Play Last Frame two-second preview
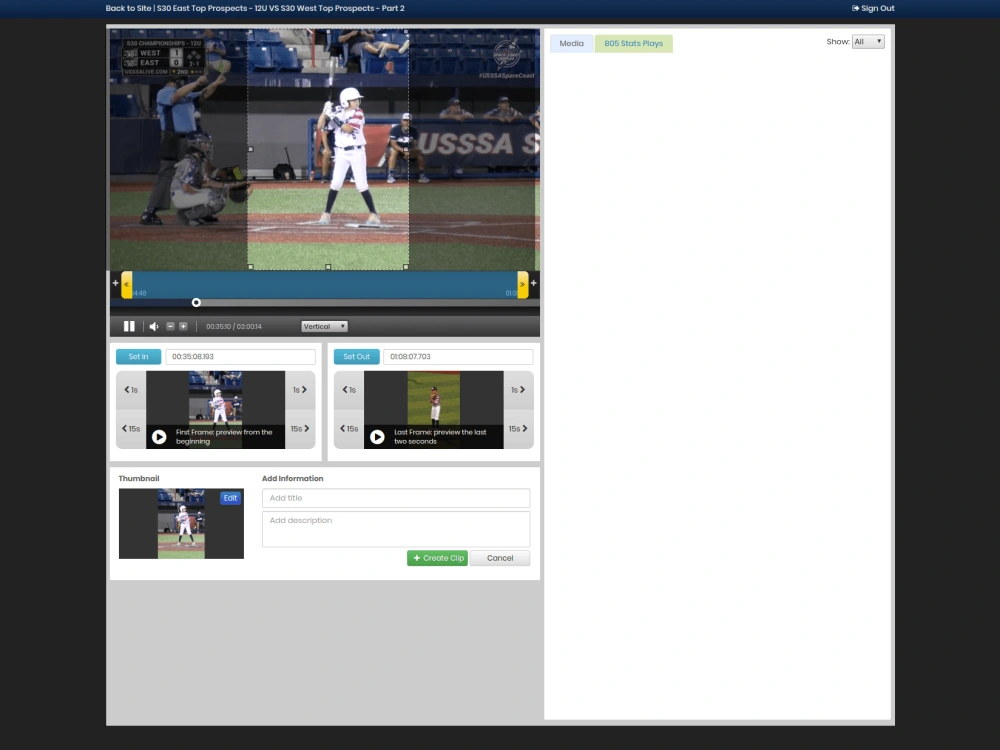The width and height of the screenshot is (1000, 750). [x=377, y=437]
